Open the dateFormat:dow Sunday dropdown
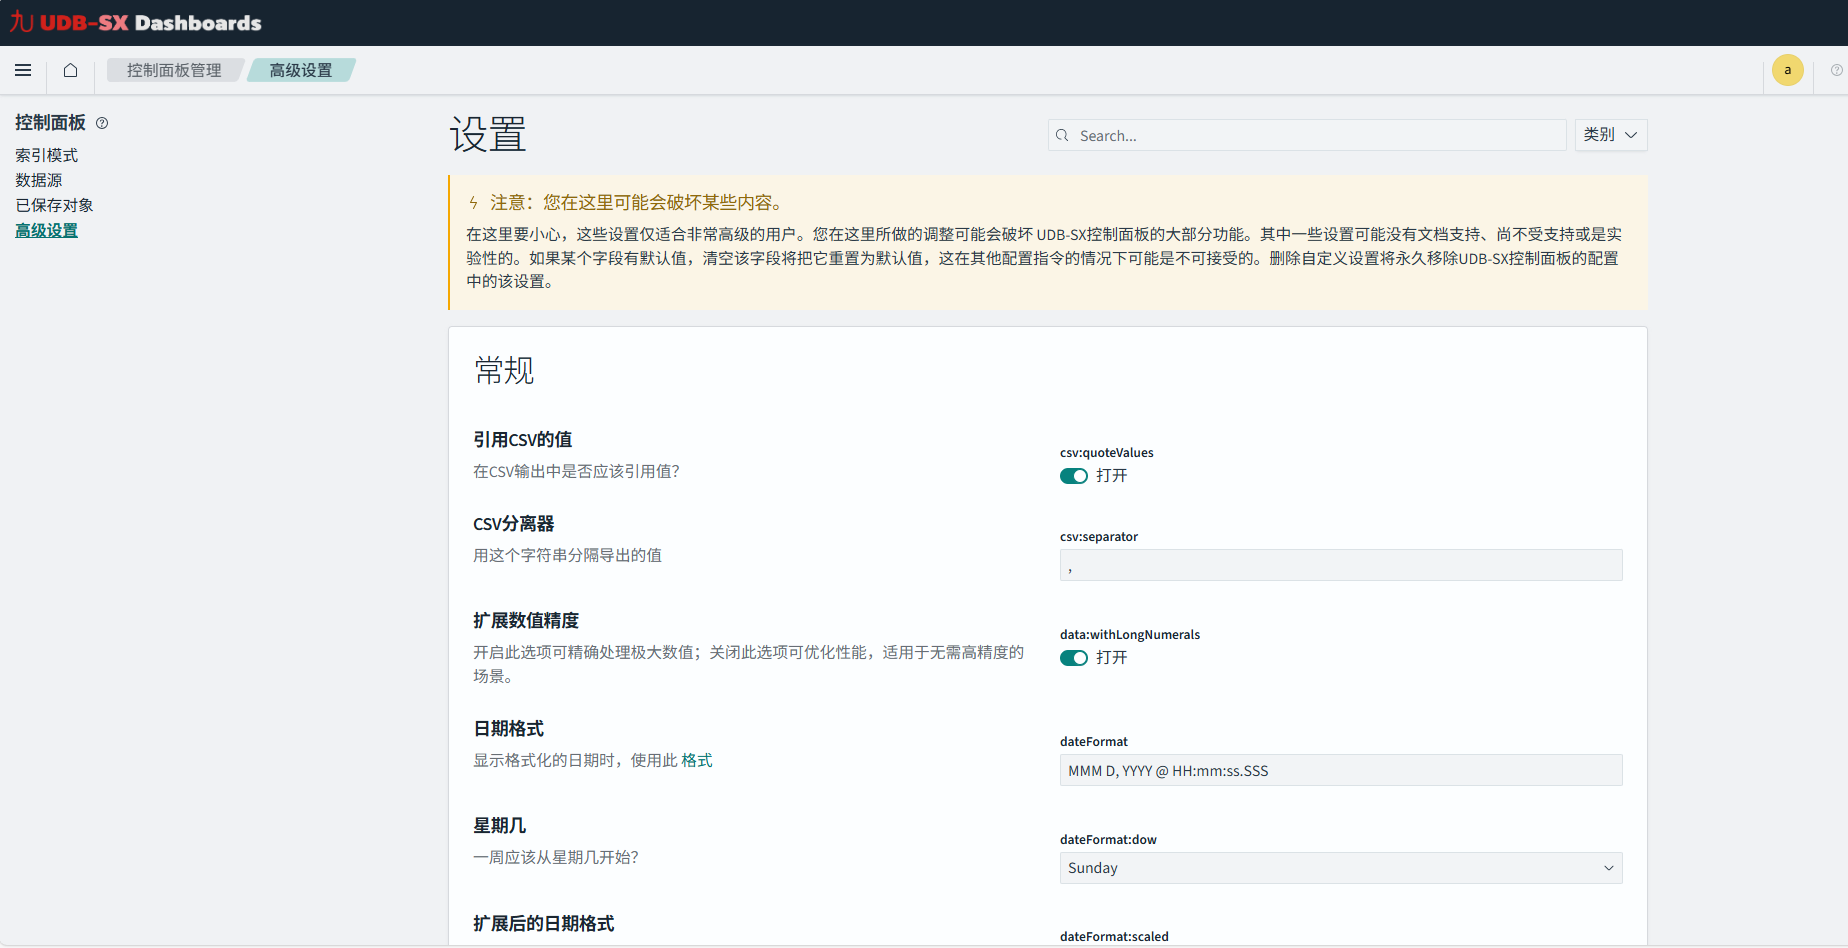 point(1340,868)
